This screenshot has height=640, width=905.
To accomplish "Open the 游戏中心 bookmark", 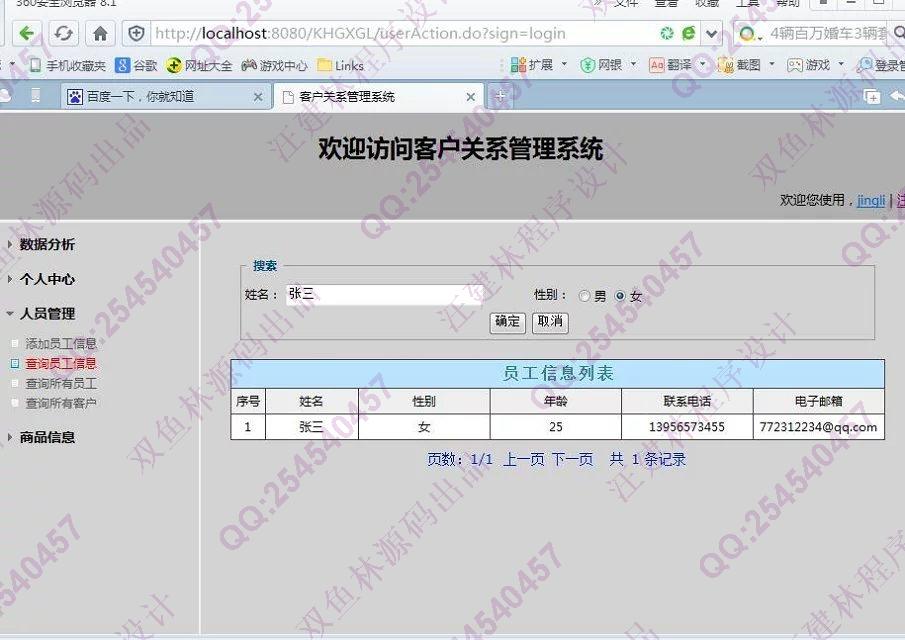I will pos(275,65).
